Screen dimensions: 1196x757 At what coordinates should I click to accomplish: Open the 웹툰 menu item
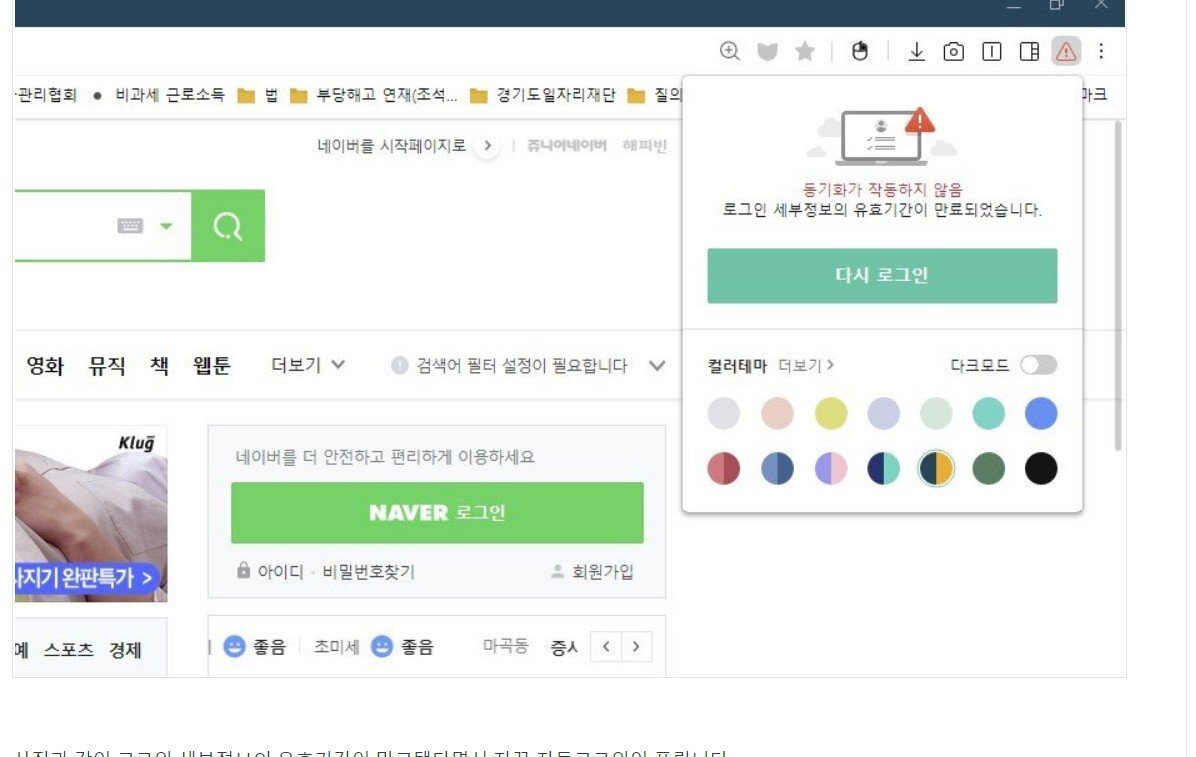[x=211, y=366]
